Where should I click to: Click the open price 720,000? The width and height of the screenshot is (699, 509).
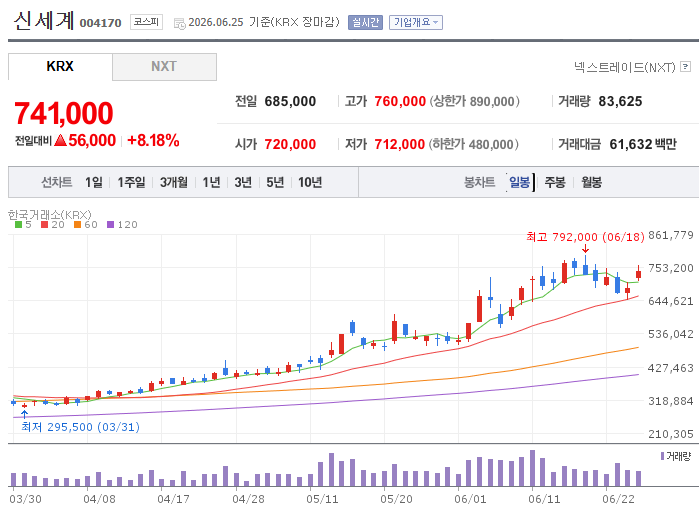tap(290, 144)
